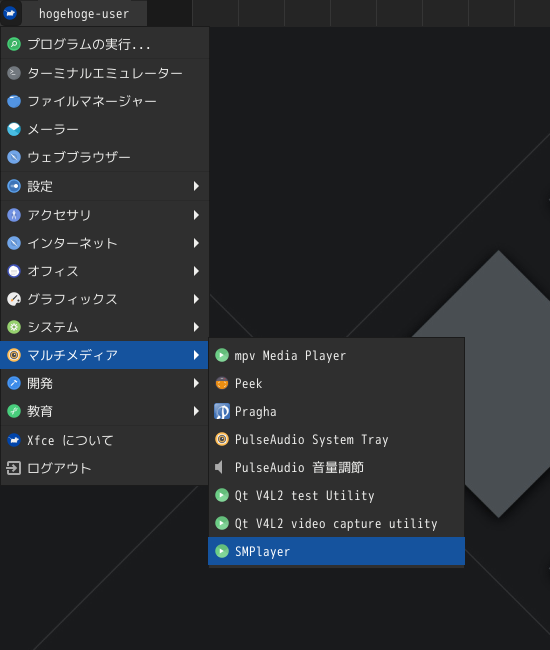Screen dimensions: 550x650
Task: Click the Xfce について mouse icon
Action: point(14,440)
